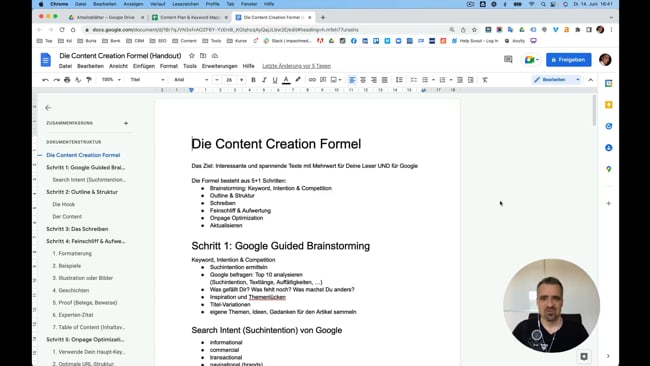This screenshot has width=650, height=366.
Task: Jump to Die Hook in the outline
Action: (x=64, y=204)
